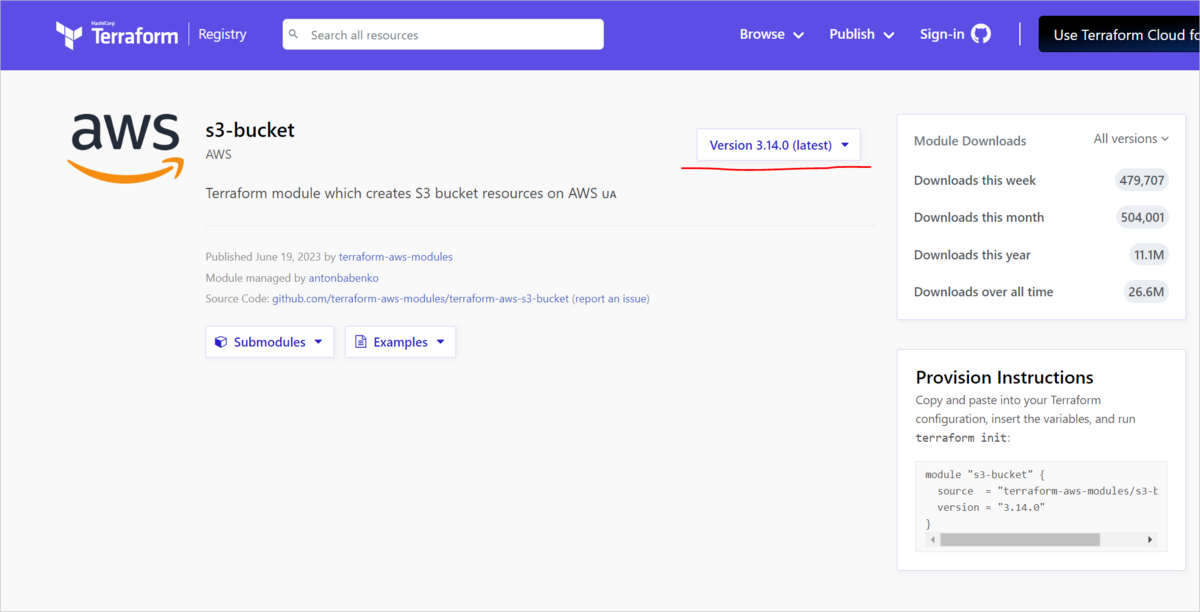This screenshot has height=612, width=1200.
Task: Expand the Submodules dropdown
Action: click(270, 342)
